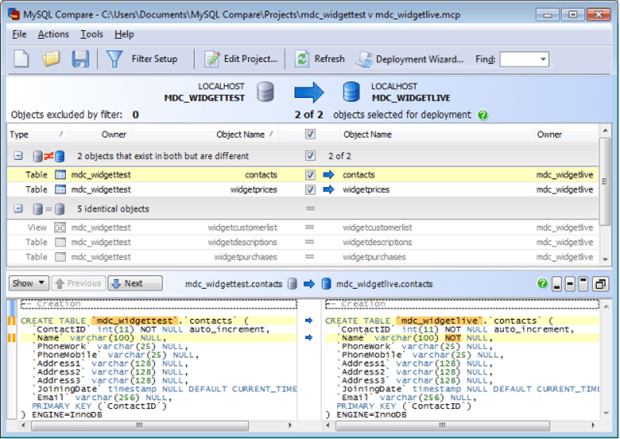This screenshot has width=620, height=439.
Task: Save project with the floppy disk icon
Action: click(x=80, y=59)
